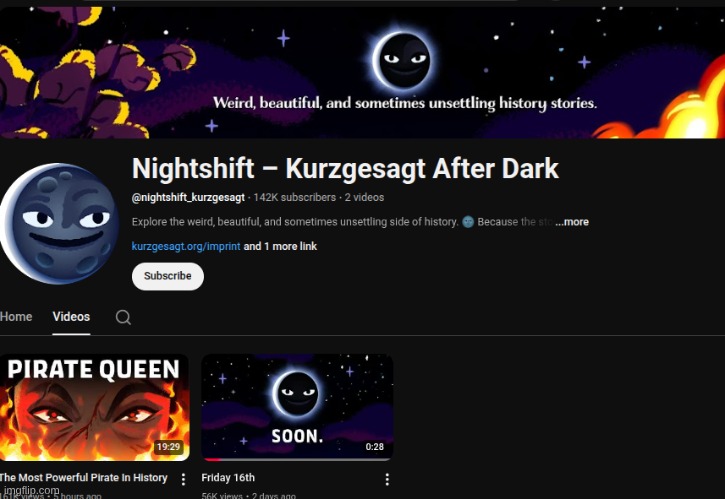Expand the 'and 1 more link' text

point(280,246)
